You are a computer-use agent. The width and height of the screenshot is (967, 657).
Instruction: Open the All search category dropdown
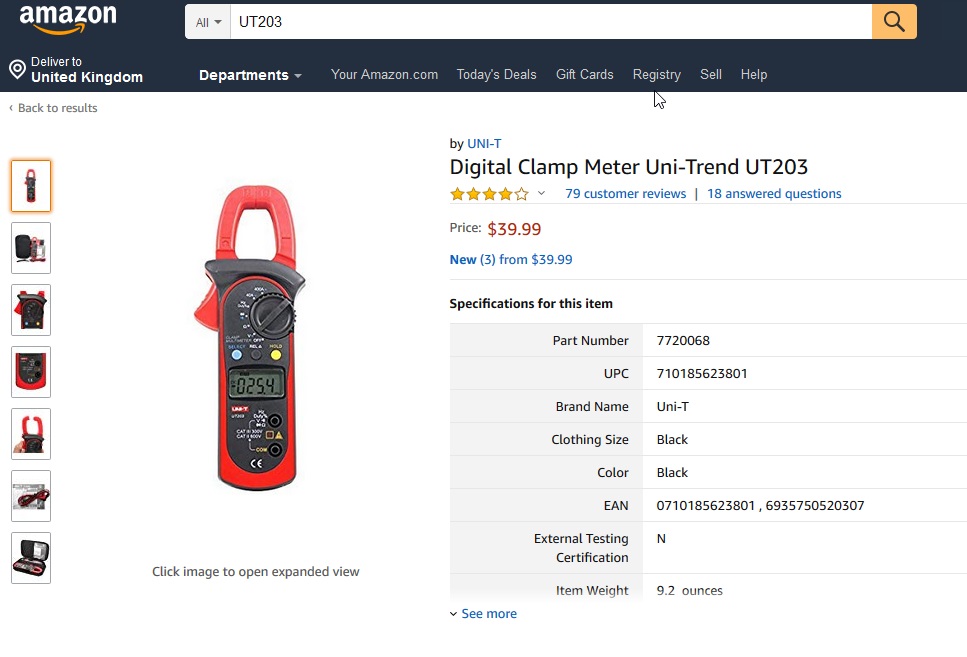click(x=208, y=22)
